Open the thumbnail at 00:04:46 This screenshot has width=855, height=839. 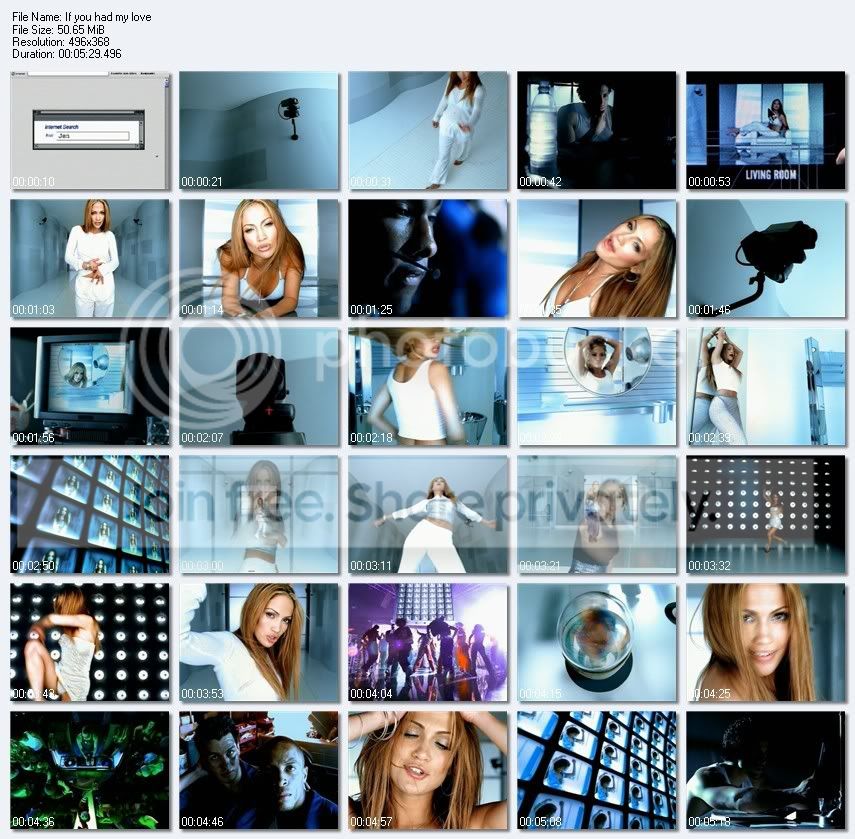pos(259,770)
